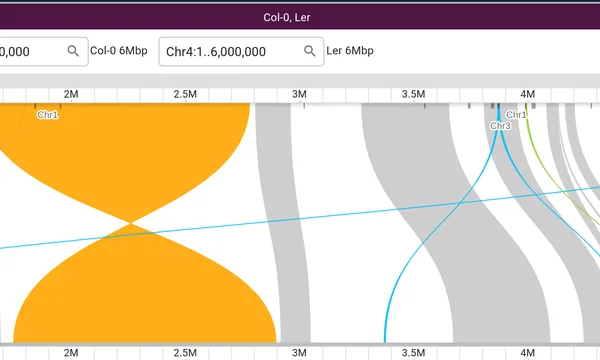Click the search icon in the Col-0 location box
This screenshot has height=360, width=600.
[73, 51]
